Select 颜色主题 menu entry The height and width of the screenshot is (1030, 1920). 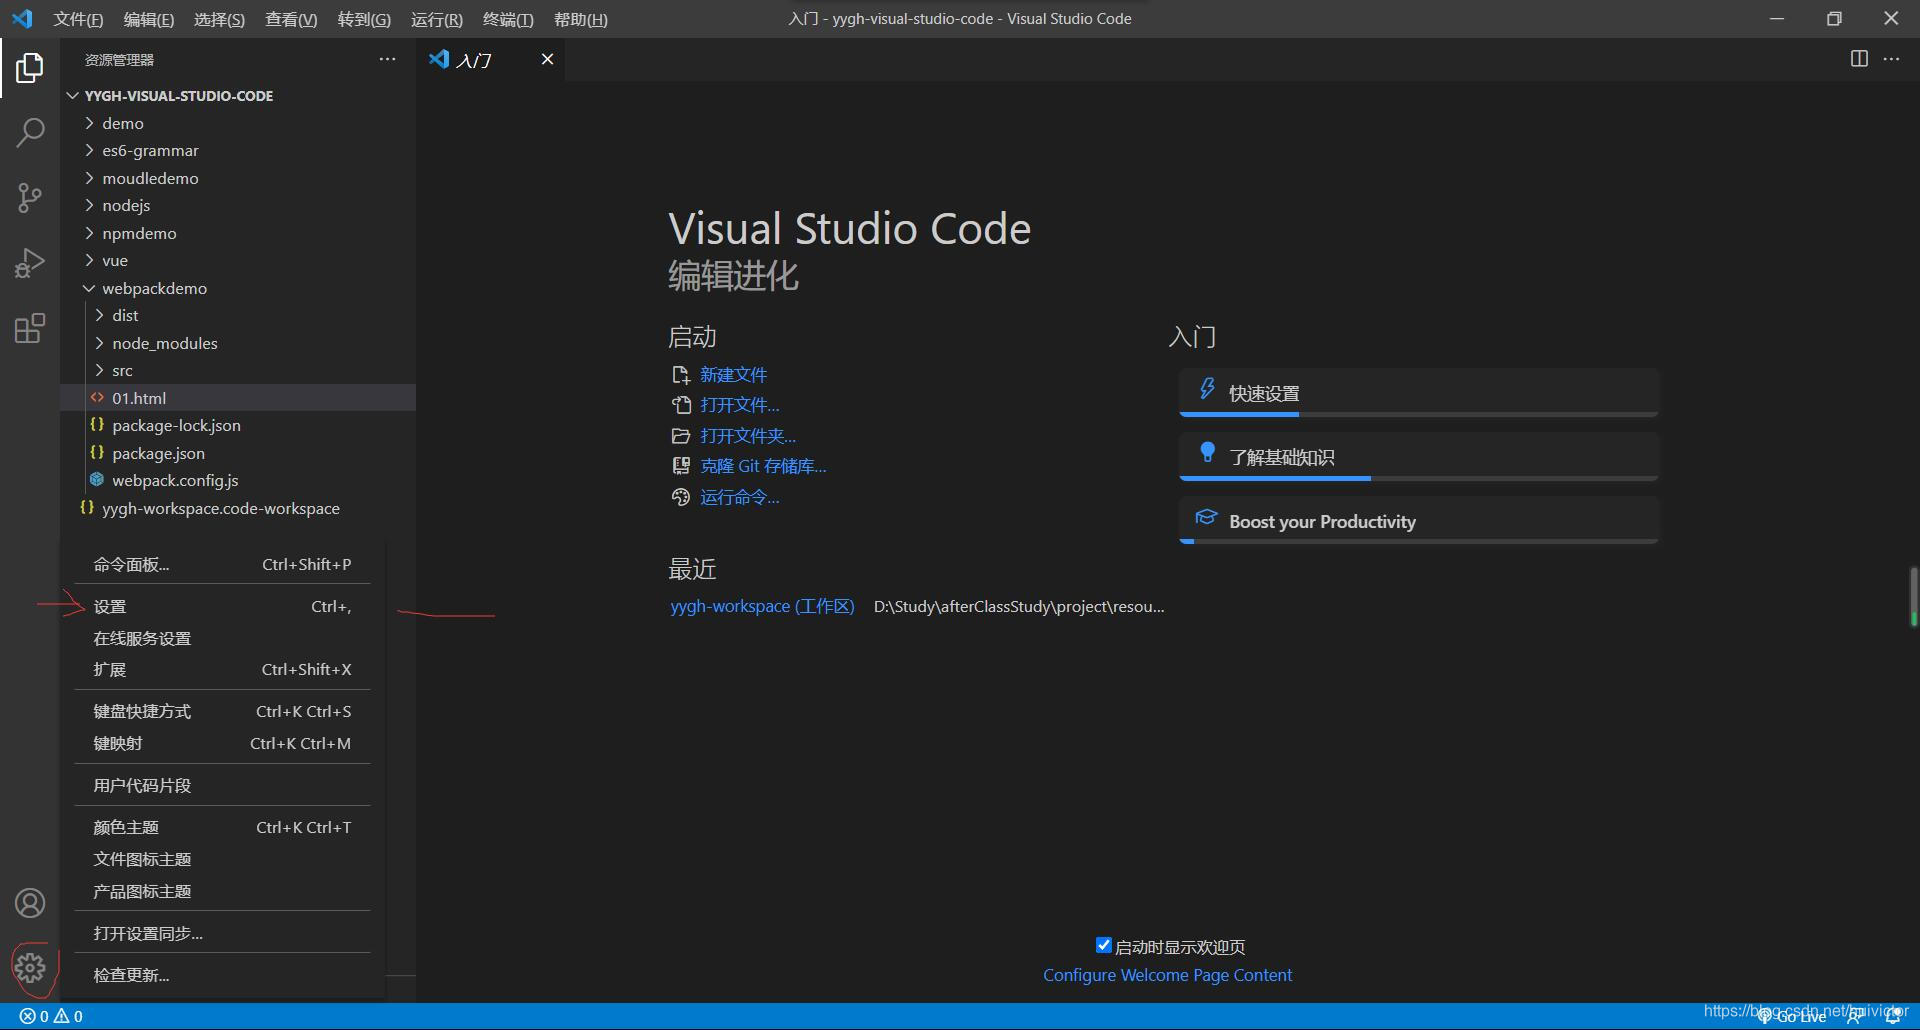(222, 828)
